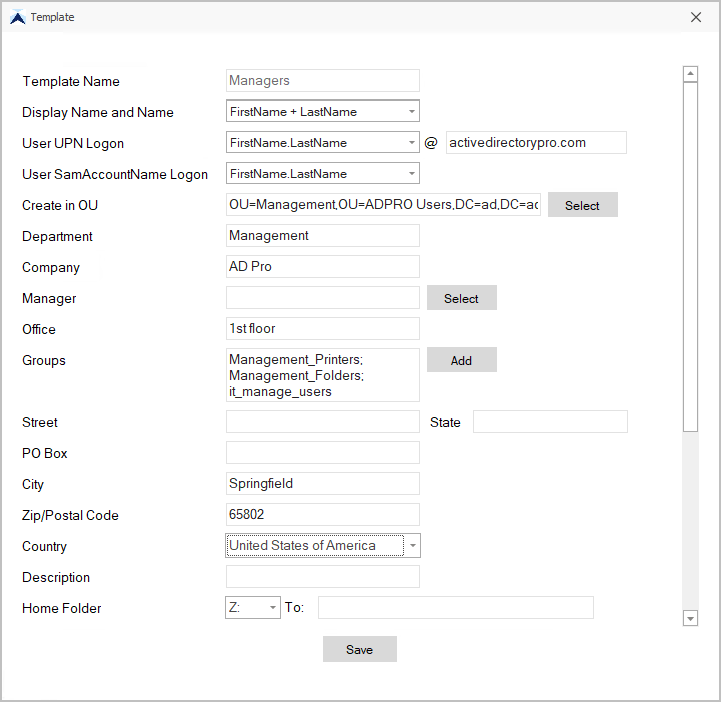The image size is (721, 702).
Task: Open the Display Name and Name dropdown
Action: [x=322, y=111]
